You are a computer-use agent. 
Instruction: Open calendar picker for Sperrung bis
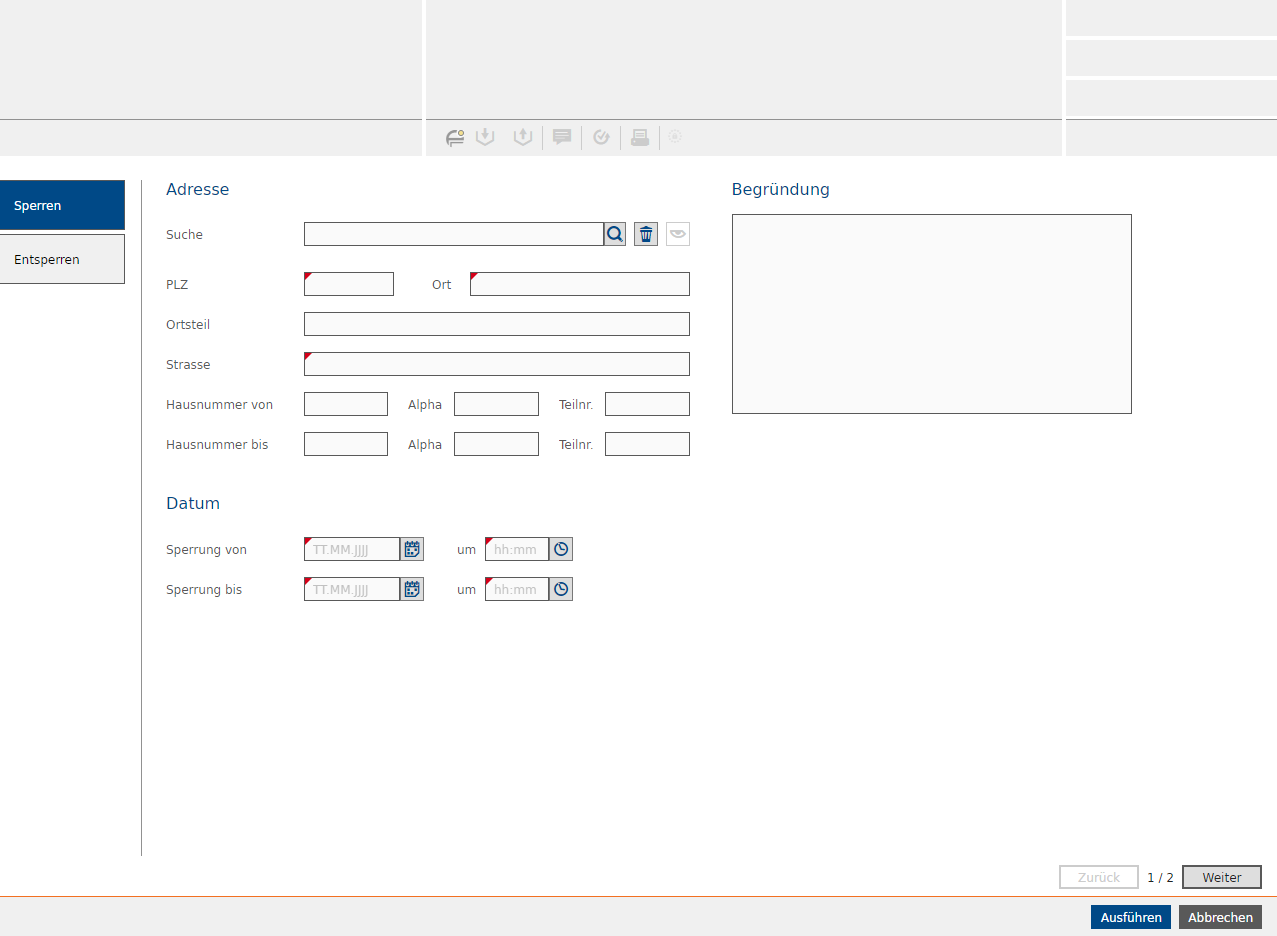(x=412, y=589)
